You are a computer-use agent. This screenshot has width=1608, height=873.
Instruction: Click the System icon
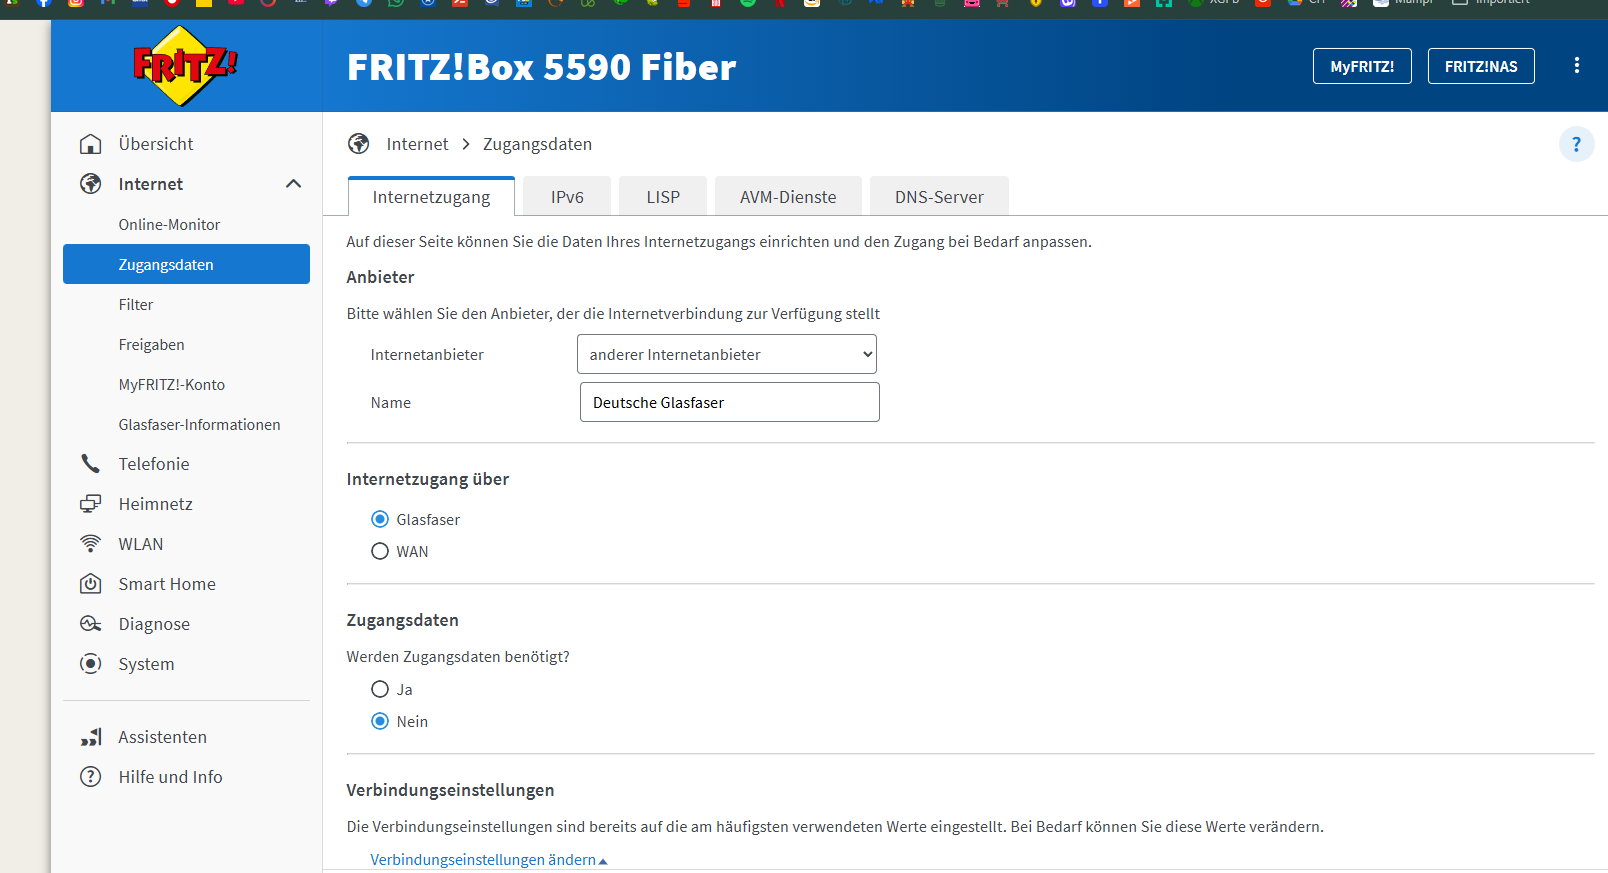(91, 664)
